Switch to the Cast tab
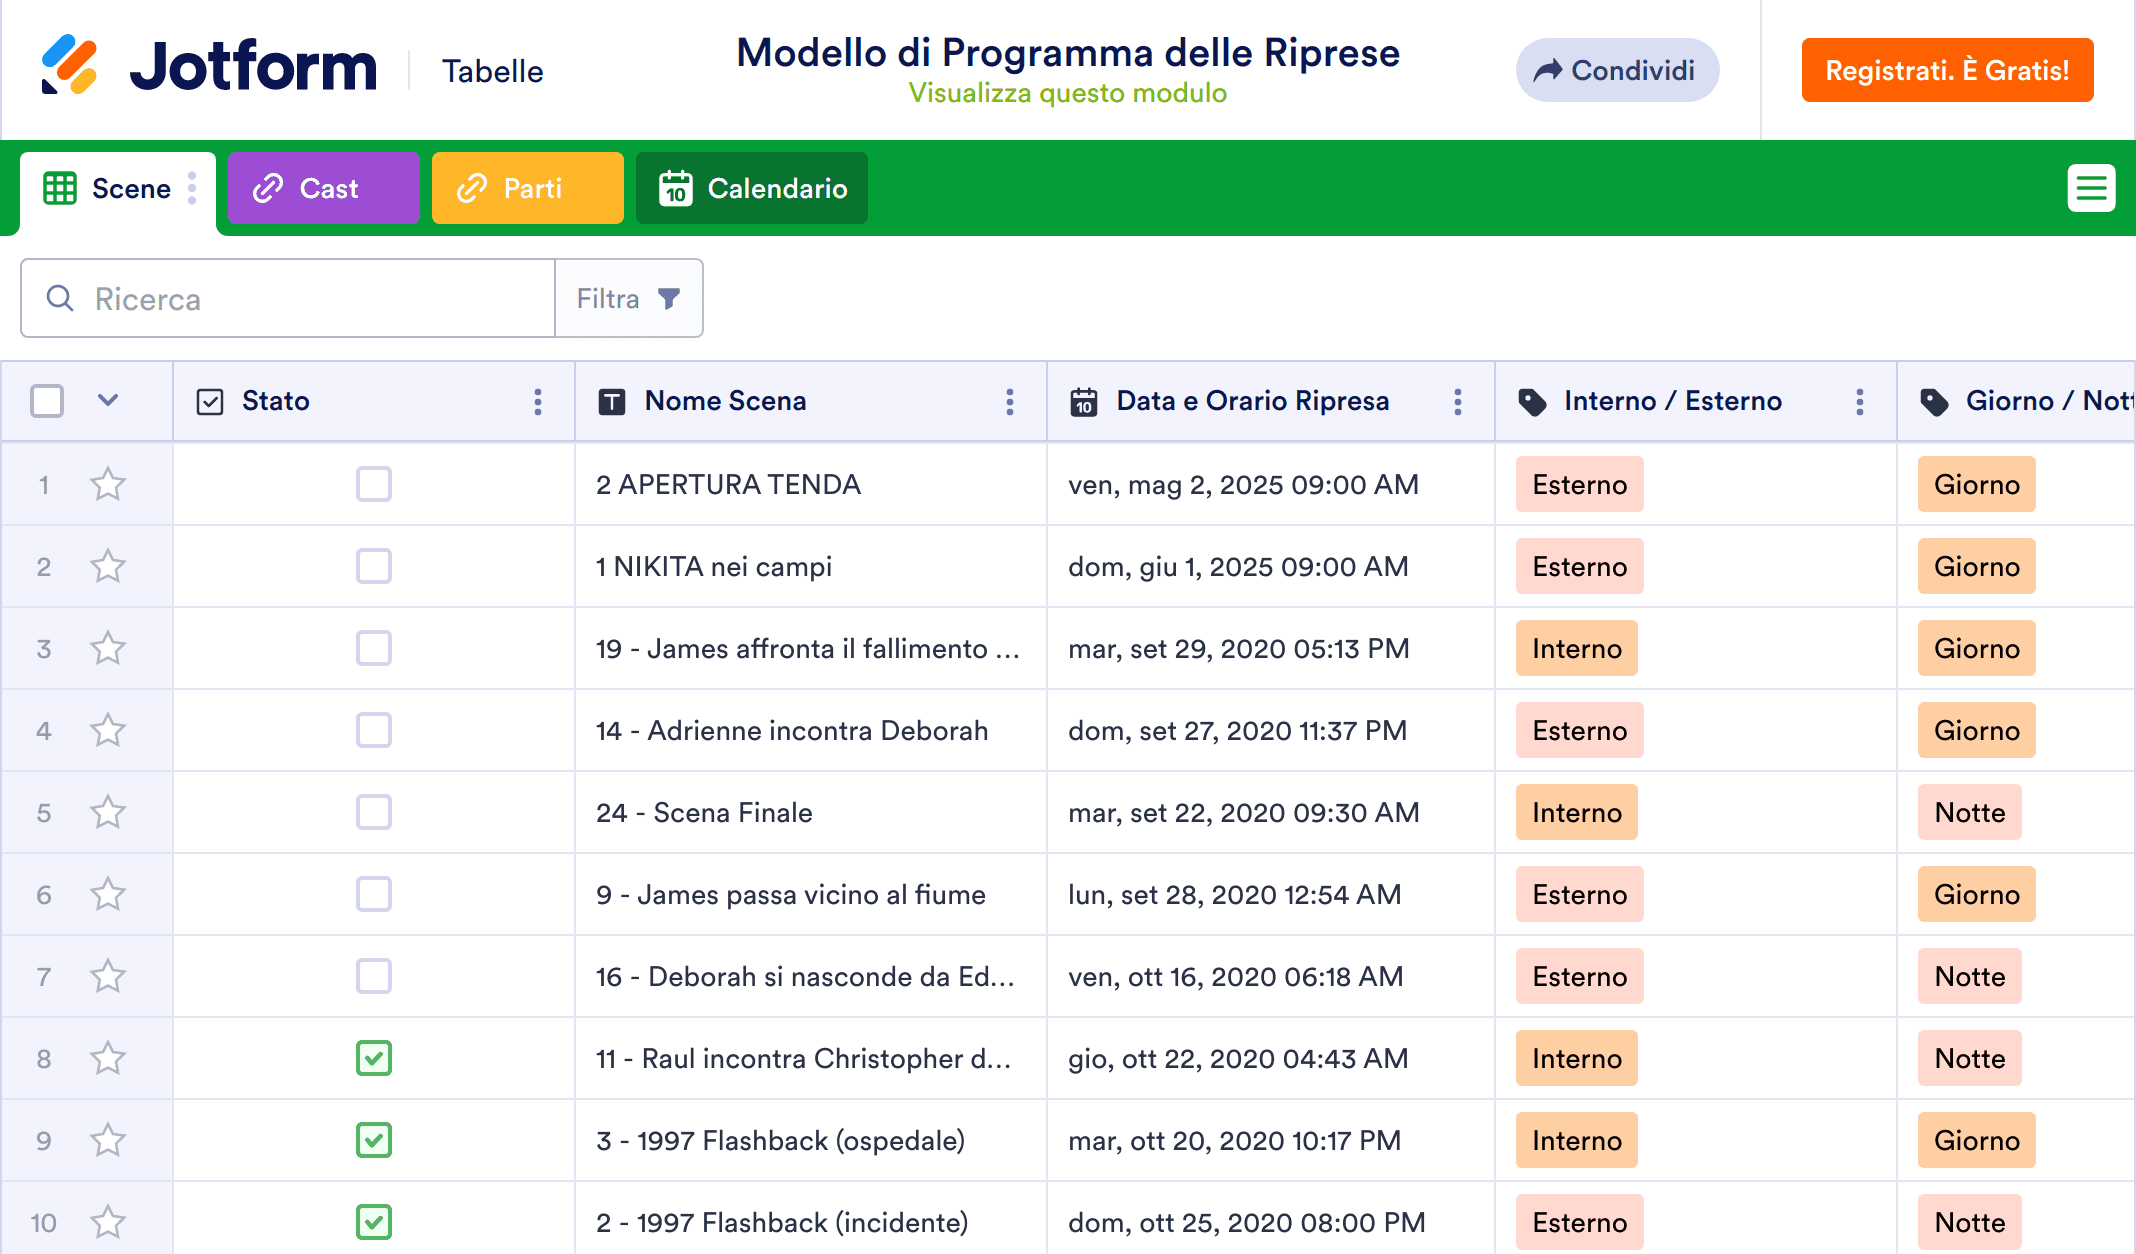 [323, 188]
